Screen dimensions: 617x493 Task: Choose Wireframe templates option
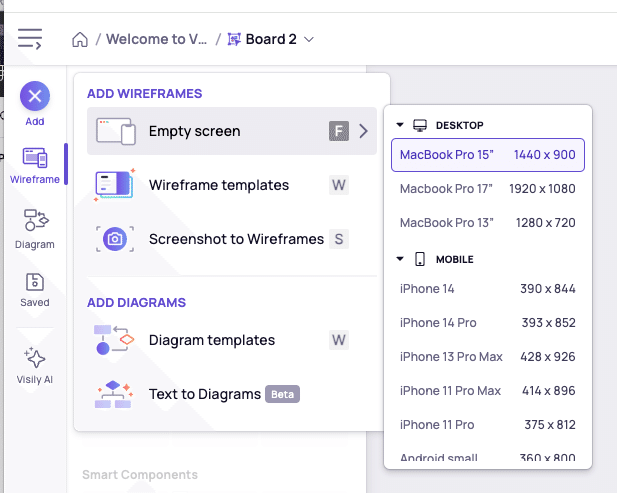pyautogui.click(x=232, y=185)
